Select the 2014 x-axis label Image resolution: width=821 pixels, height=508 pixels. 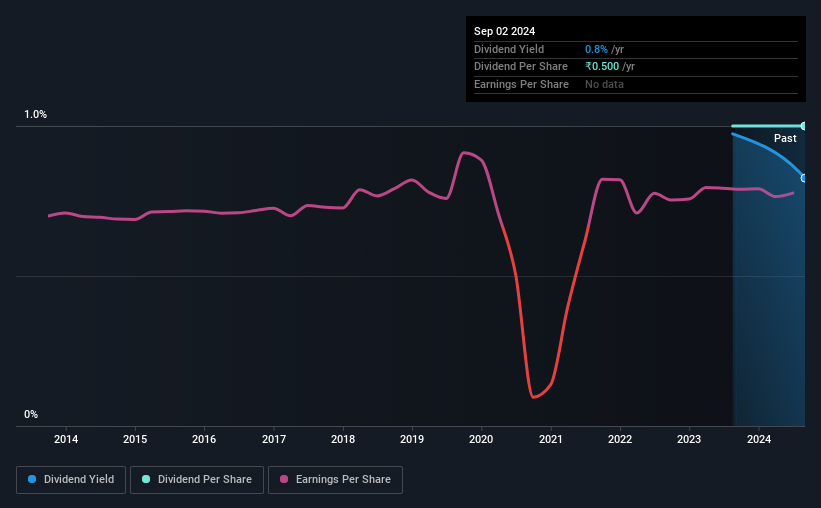pos(66,439)
